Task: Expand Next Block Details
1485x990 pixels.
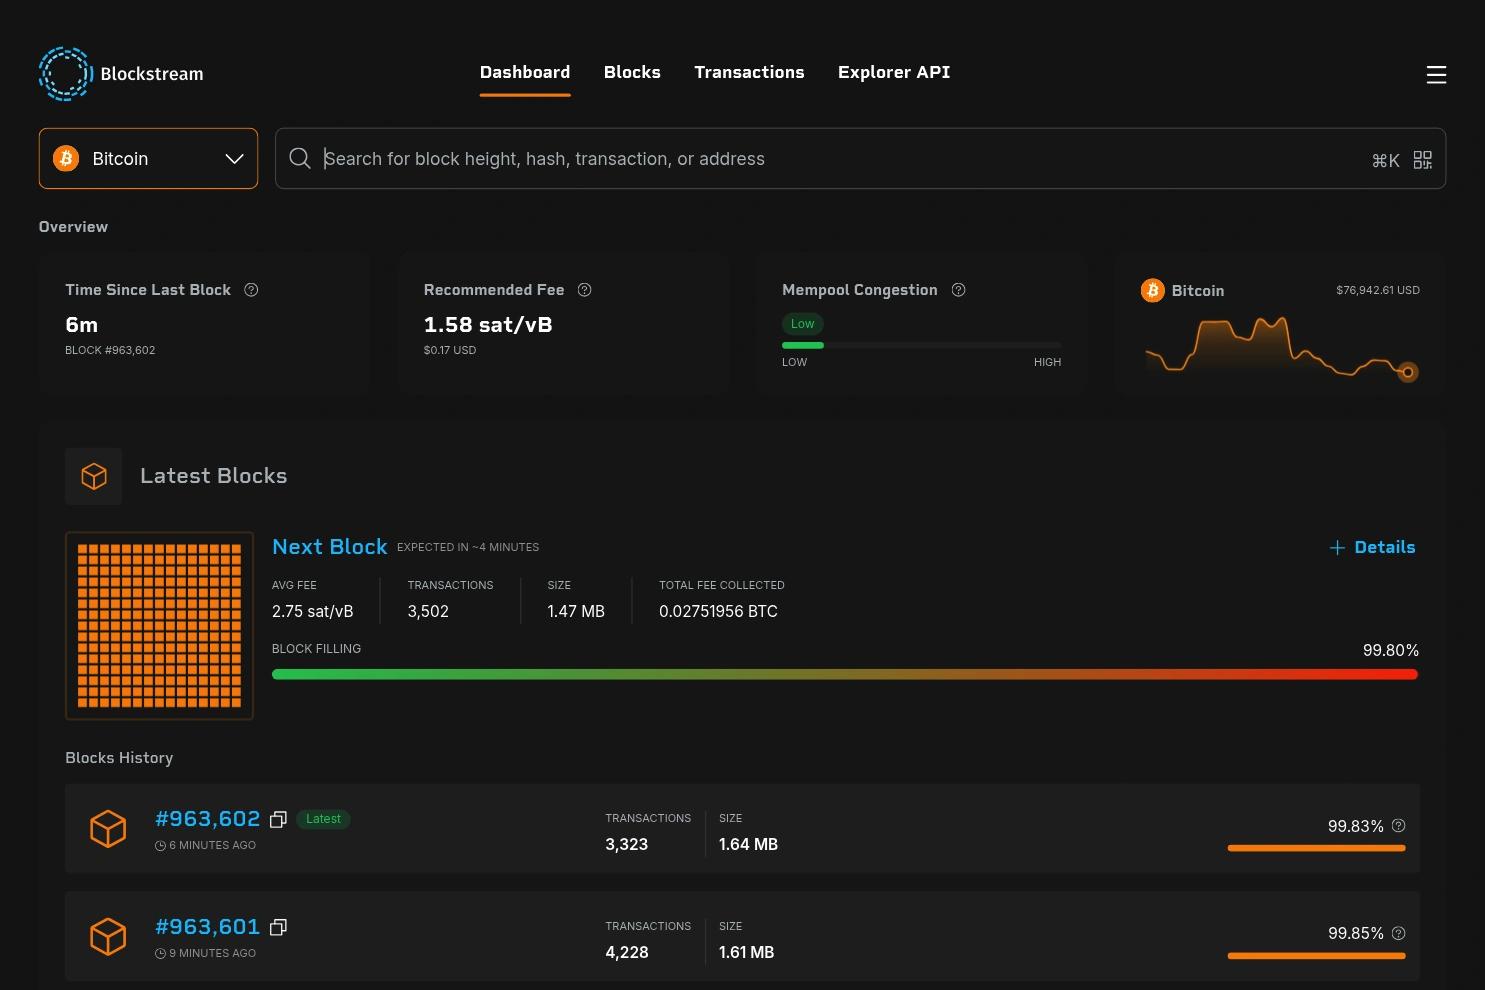Action: point(1372,547)
